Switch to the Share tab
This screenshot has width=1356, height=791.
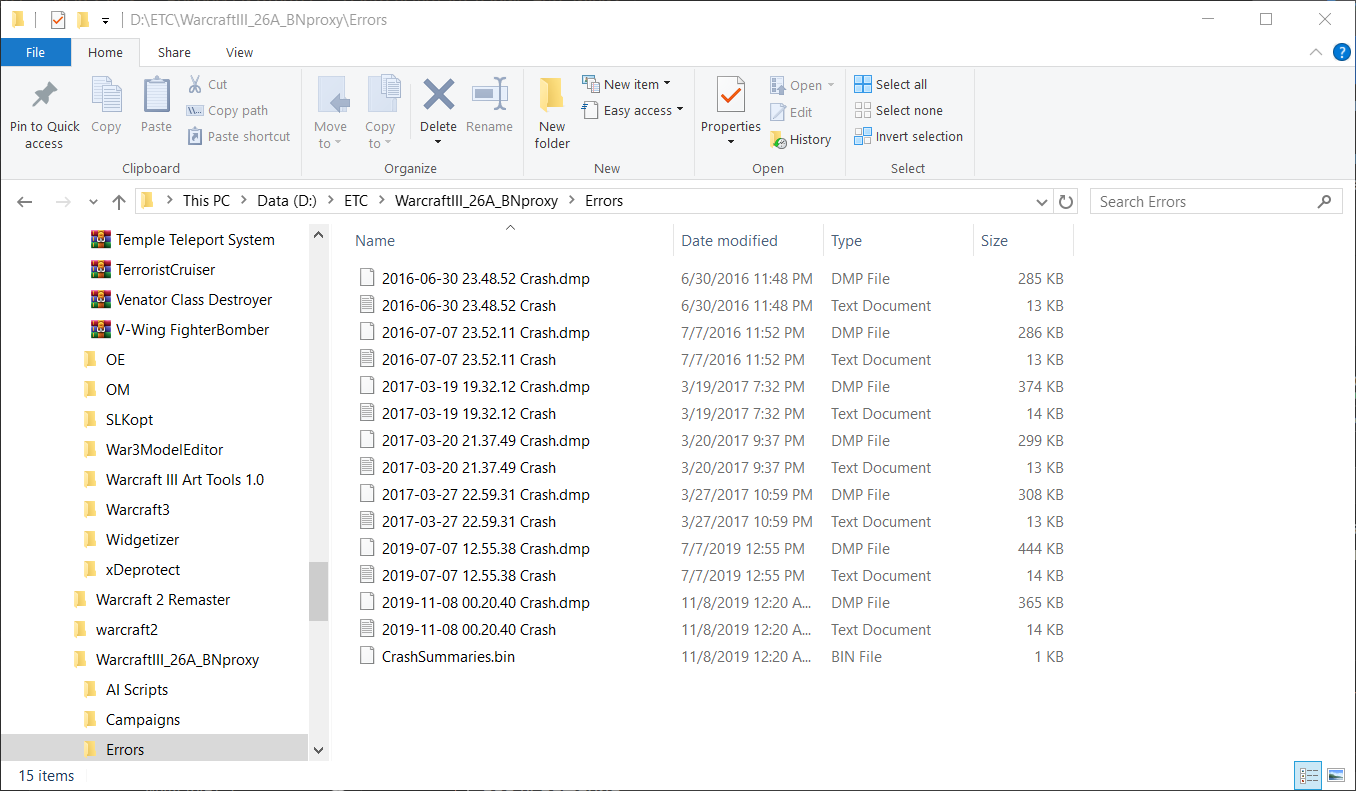pyautogui.click(x=174, y=53)
